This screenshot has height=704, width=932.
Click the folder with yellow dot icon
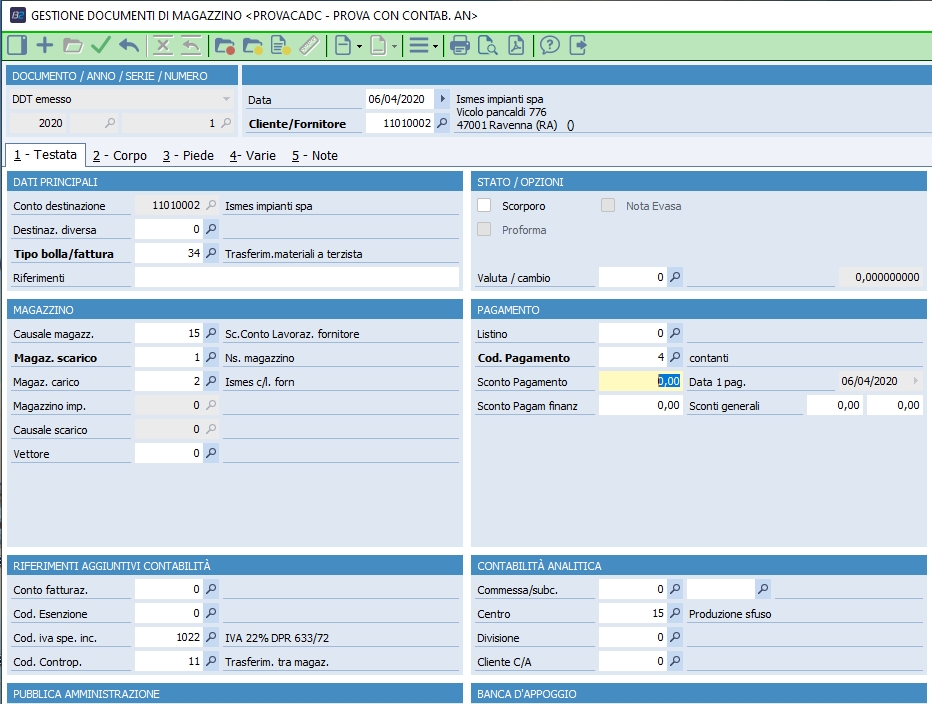click(252, 46)
